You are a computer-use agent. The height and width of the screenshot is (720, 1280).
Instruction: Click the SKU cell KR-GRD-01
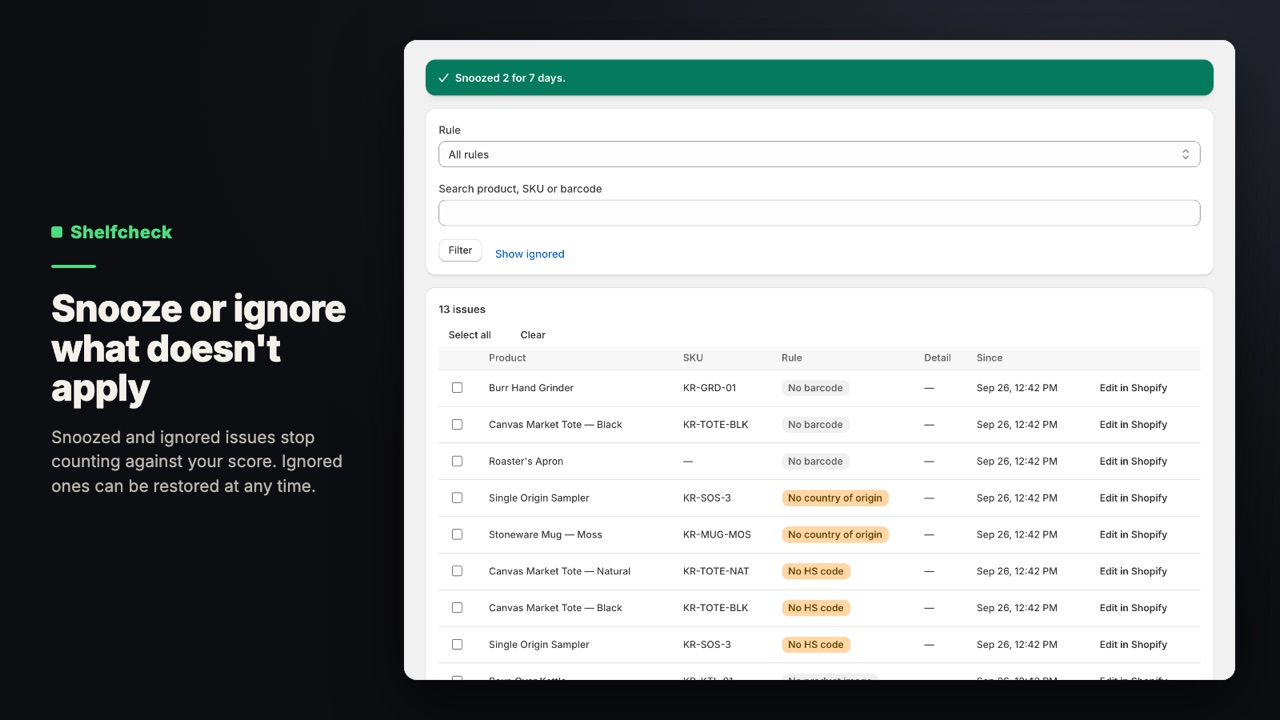click(x=709, y=388)
